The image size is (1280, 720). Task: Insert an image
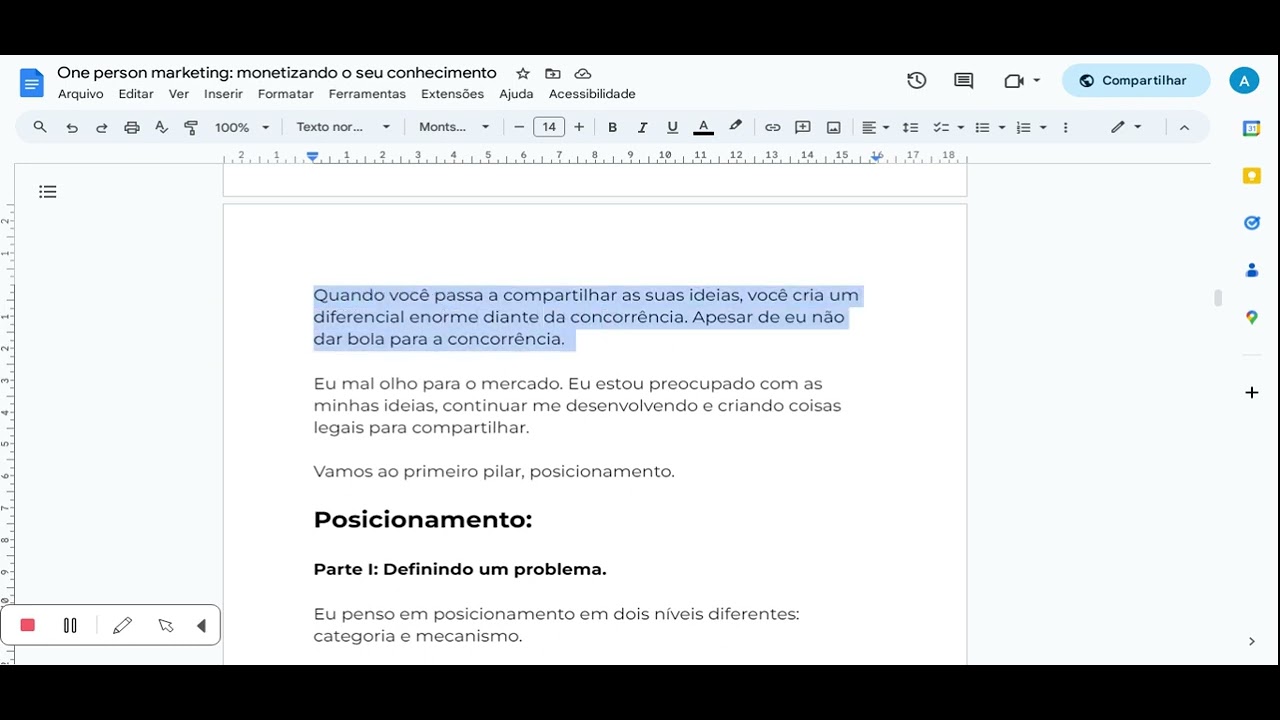[833, 127]
